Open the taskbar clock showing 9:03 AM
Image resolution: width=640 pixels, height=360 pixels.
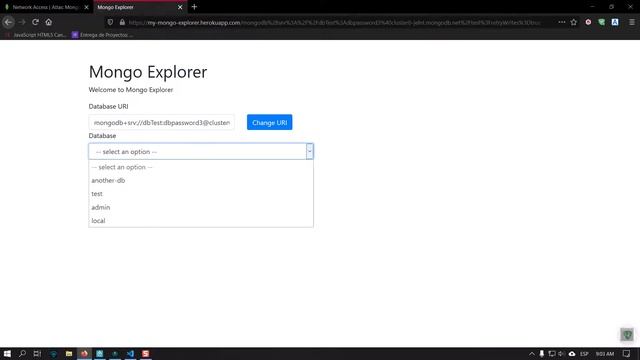pyautogui.click(x=605, y=353)
